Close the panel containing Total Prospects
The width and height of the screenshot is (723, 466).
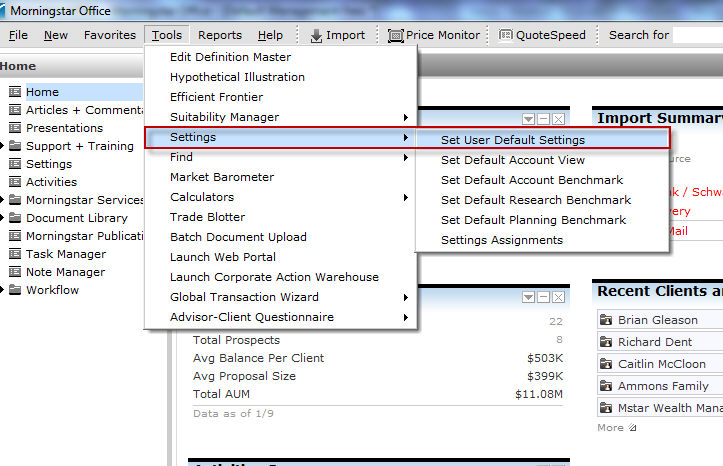pos(558,298)
